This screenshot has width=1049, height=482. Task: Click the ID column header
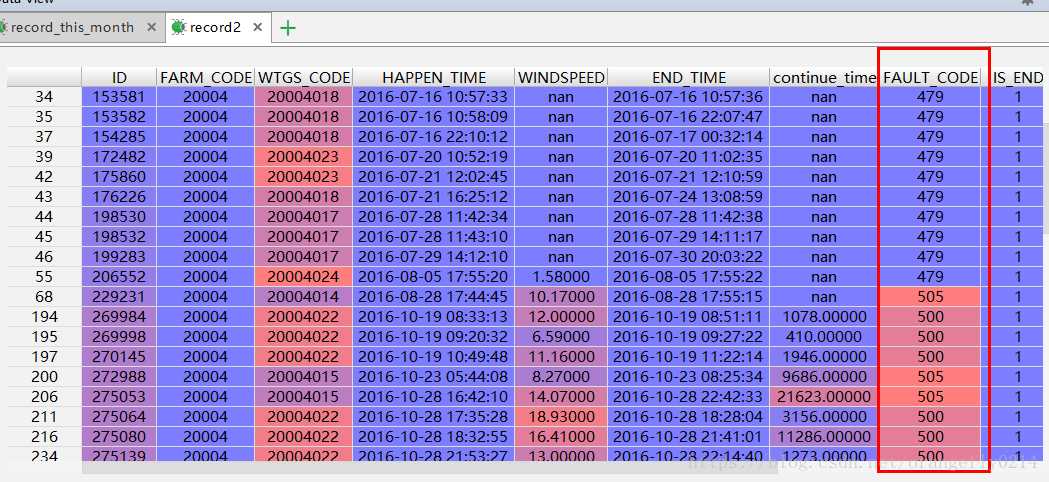point(119,77)
